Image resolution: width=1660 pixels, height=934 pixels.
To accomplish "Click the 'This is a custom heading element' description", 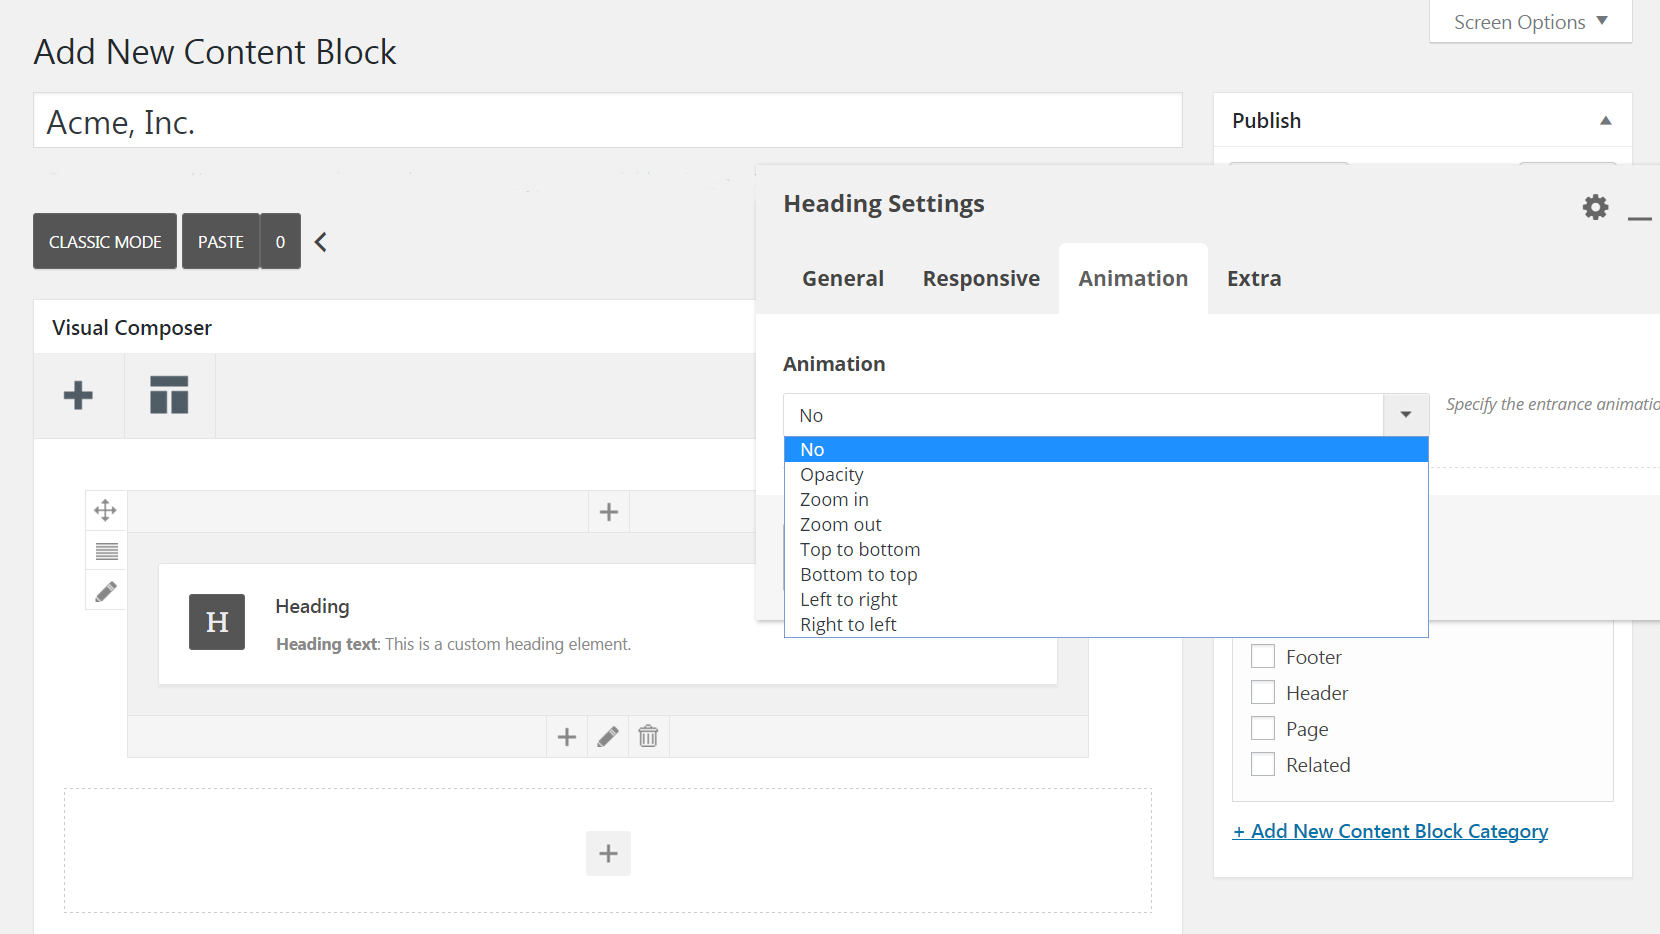I will pos(508,644).
